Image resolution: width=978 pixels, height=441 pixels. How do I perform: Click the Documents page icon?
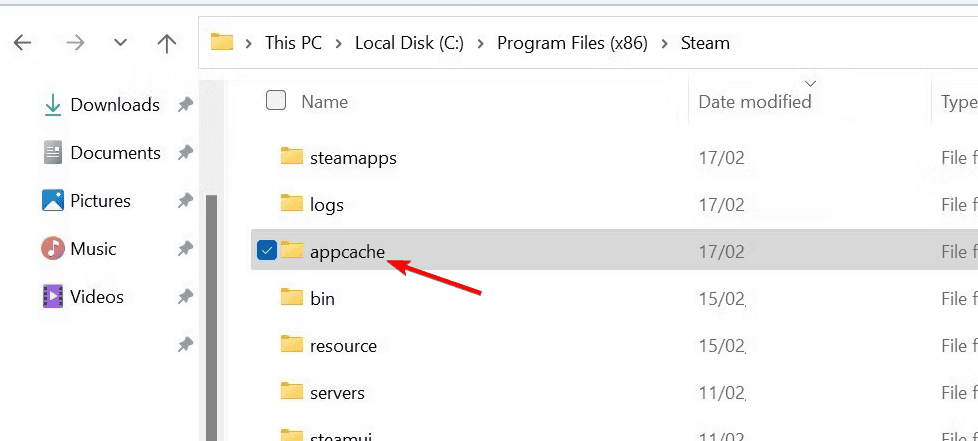coord(53,153)
